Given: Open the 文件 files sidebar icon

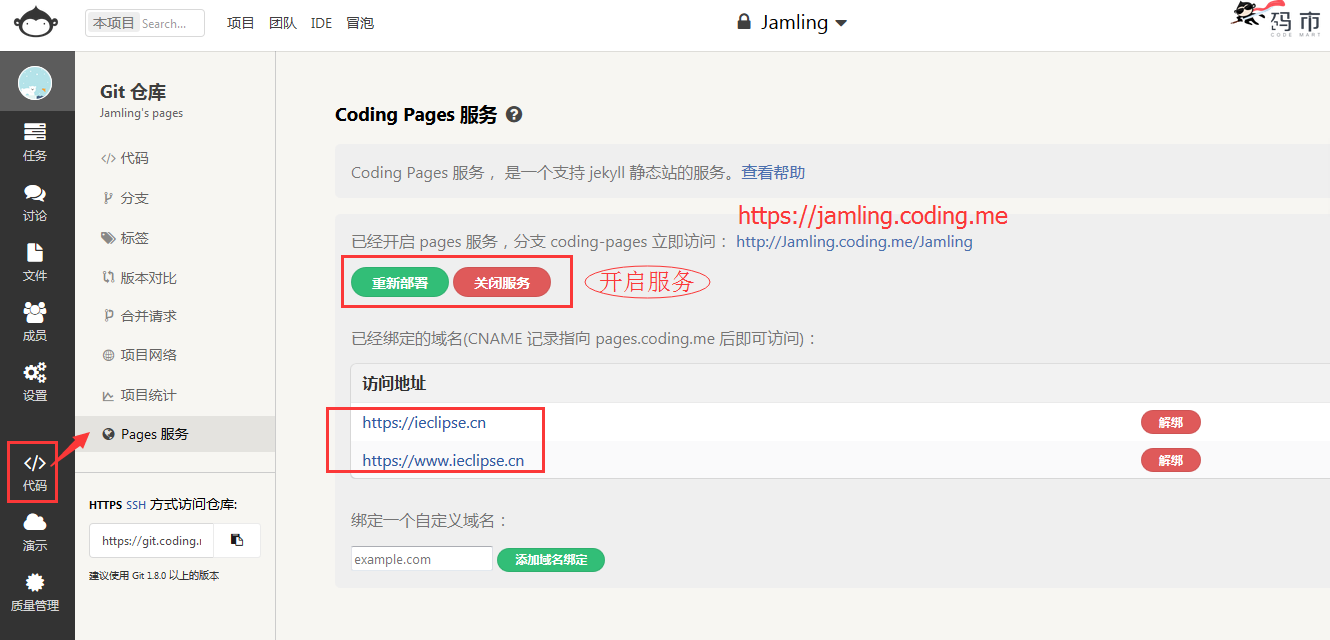Looking at the screenshot, I should click(x=35, y=261).
